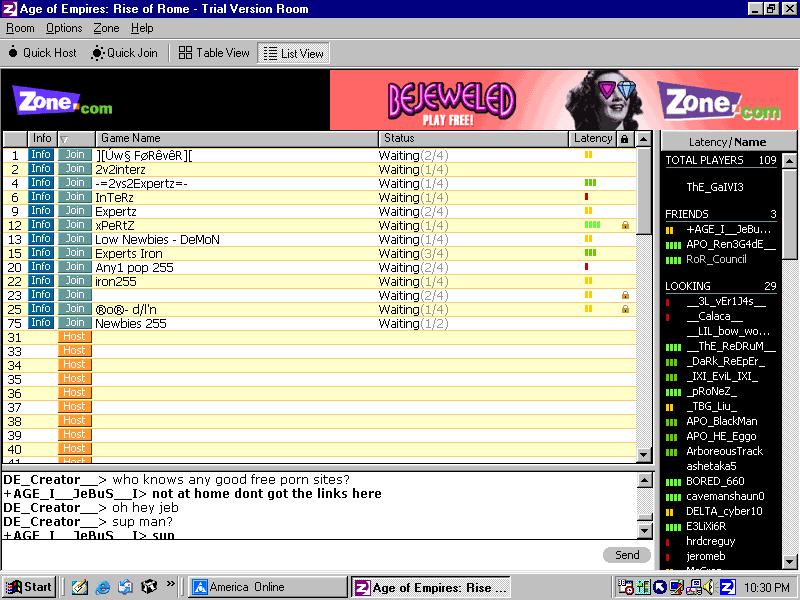
Task: Switch to List View
Action: click(x=294, y=53)
